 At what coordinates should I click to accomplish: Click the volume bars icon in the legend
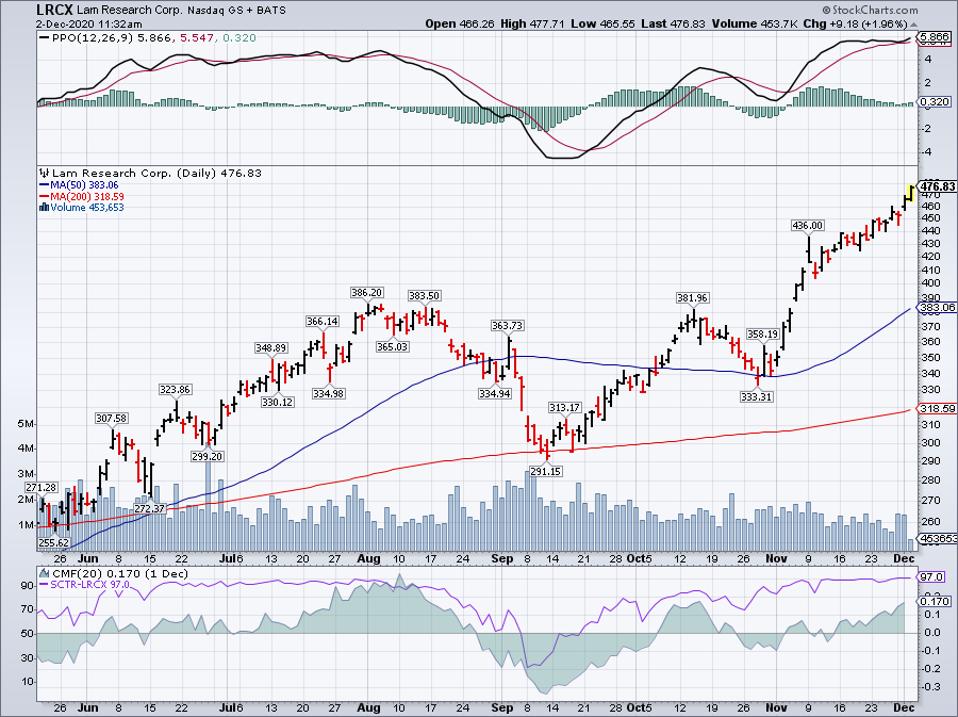point(44,208)
